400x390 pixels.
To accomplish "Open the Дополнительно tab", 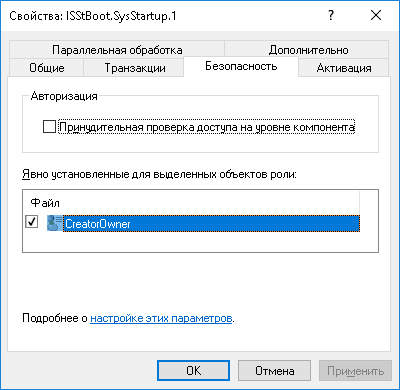I will (308, 50).
